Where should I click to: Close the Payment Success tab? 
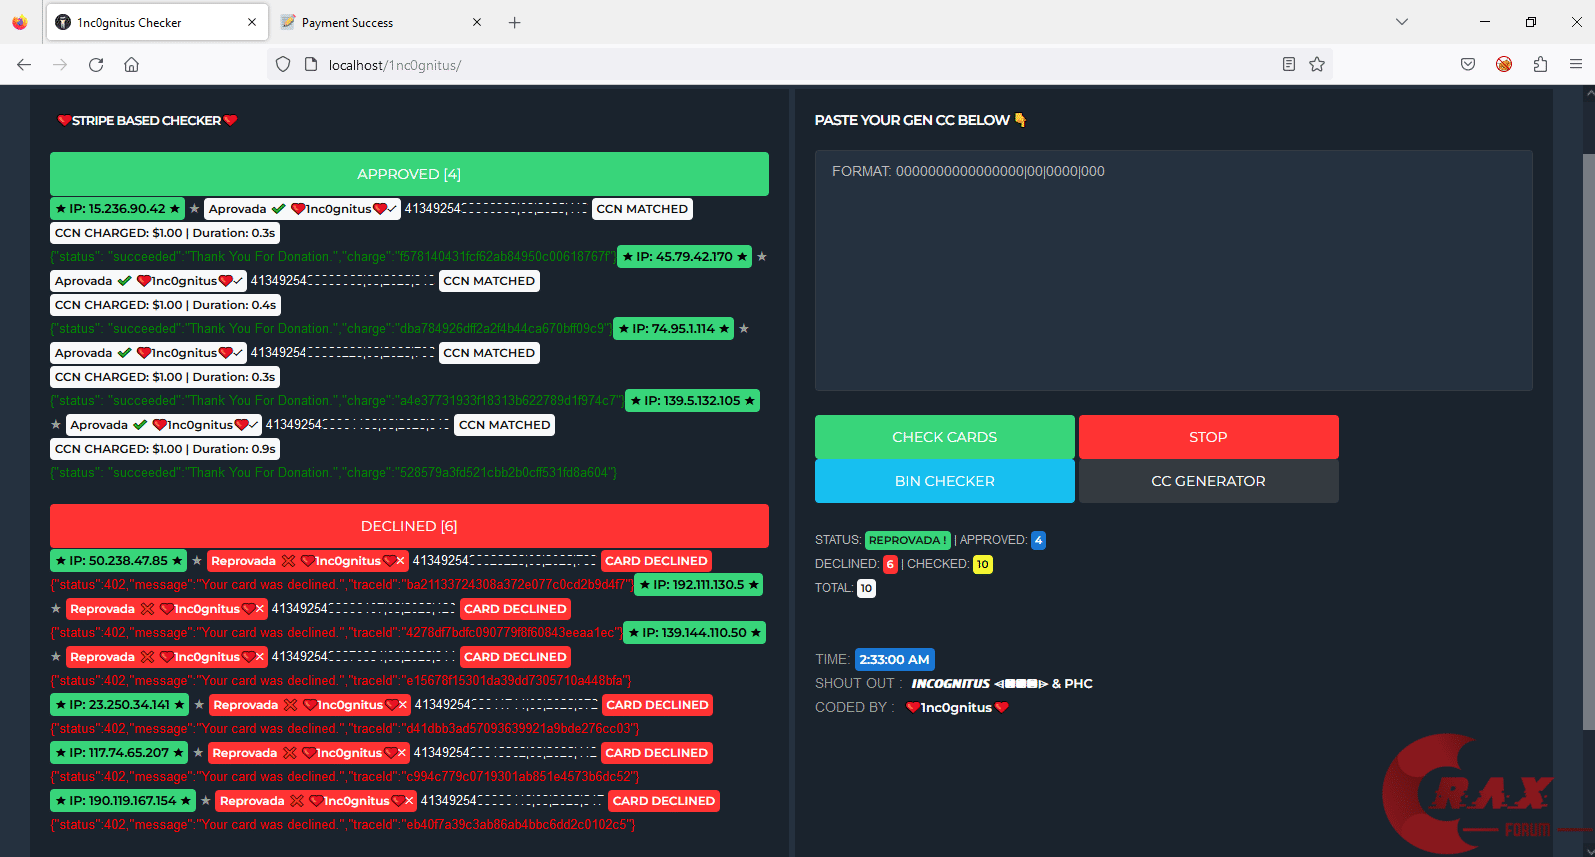click(477, 22)
